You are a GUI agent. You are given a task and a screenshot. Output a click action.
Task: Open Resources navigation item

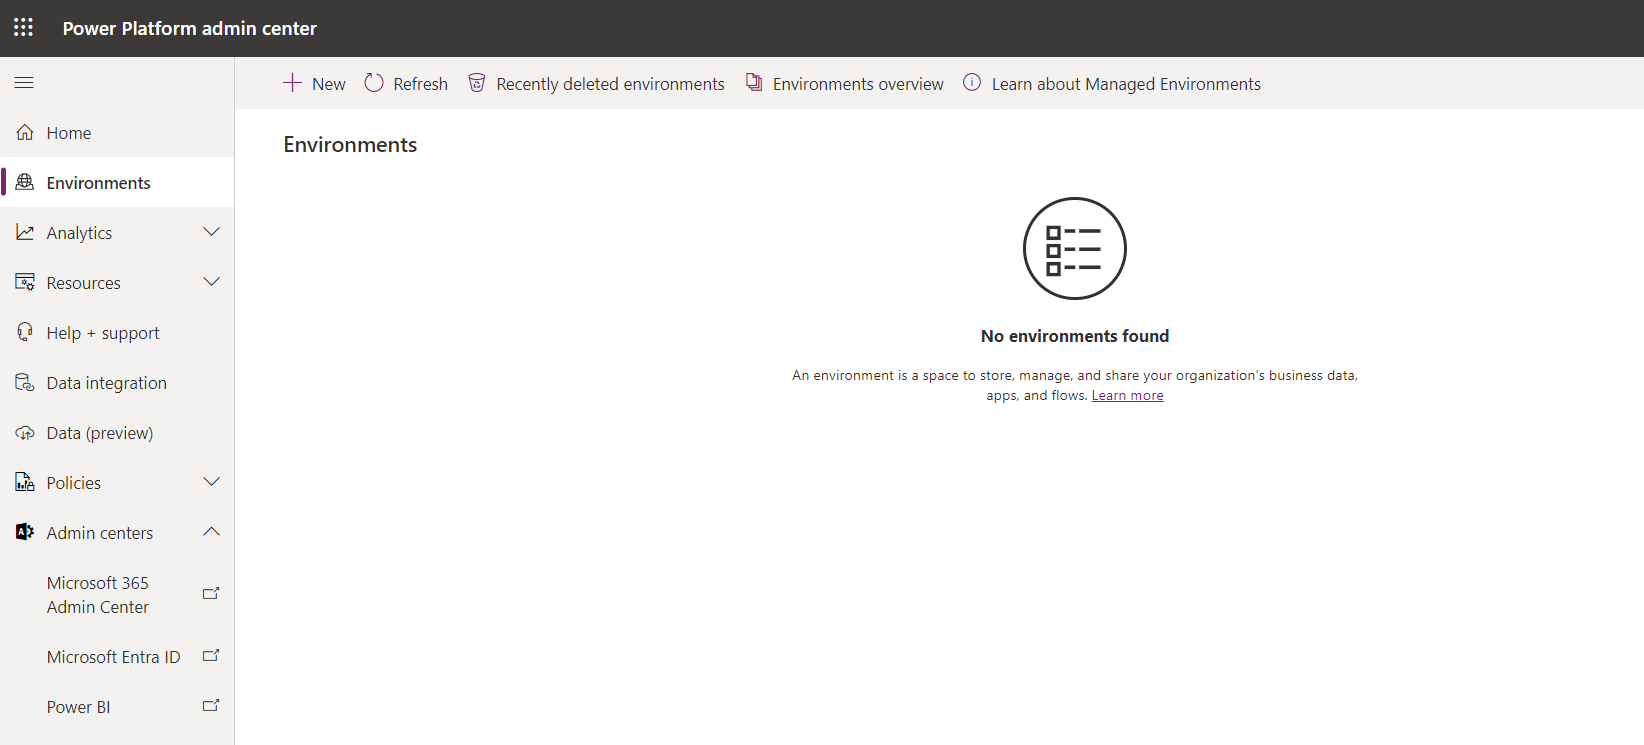(117, 282)
